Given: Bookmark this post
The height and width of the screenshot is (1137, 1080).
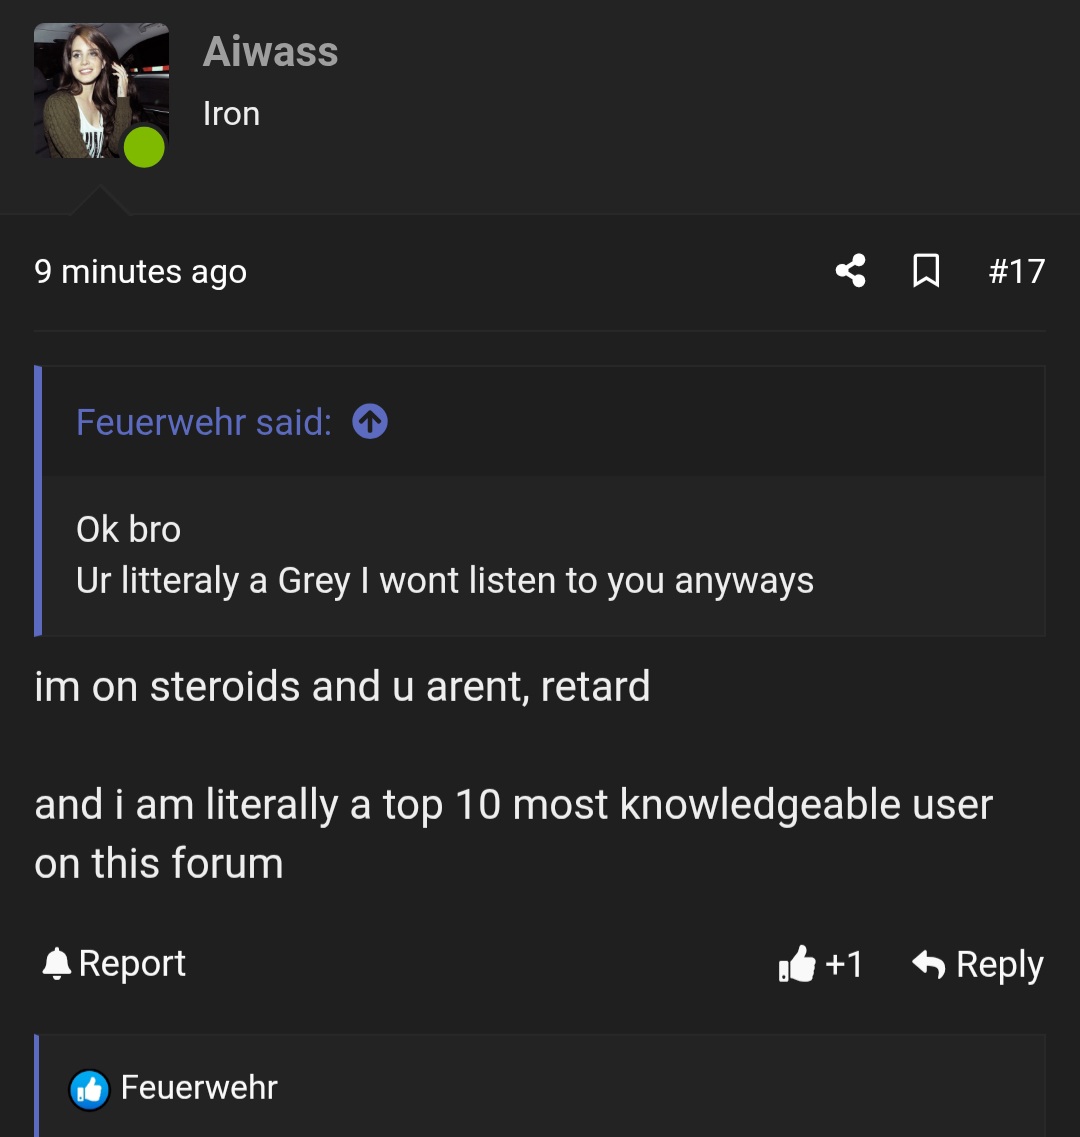Looking at the screenshot, I should (x=925, y=270).
